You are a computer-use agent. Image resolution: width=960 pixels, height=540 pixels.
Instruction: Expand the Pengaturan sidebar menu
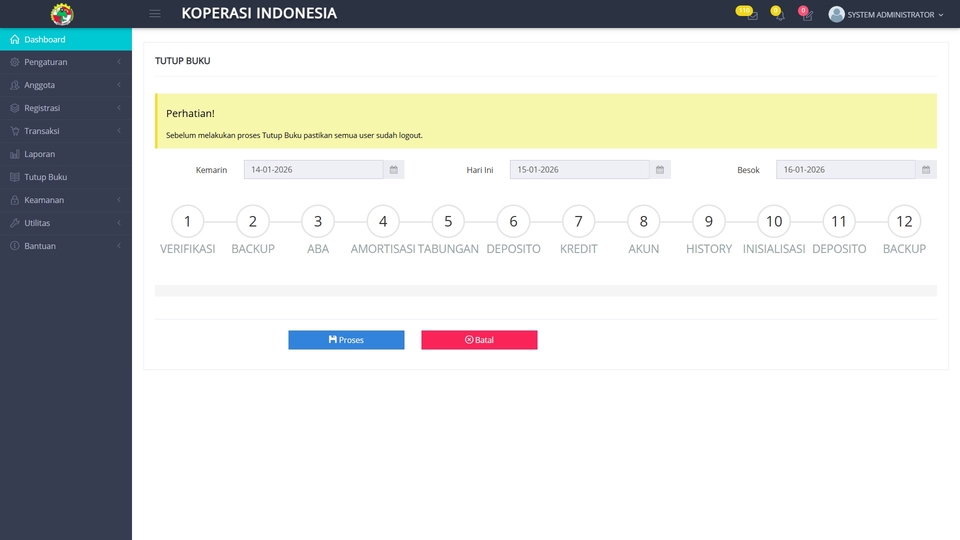65,62
